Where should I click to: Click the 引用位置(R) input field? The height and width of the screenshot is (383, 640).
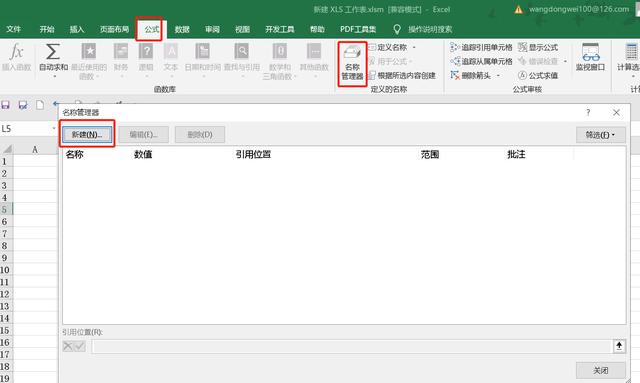(x=352, y=346)
